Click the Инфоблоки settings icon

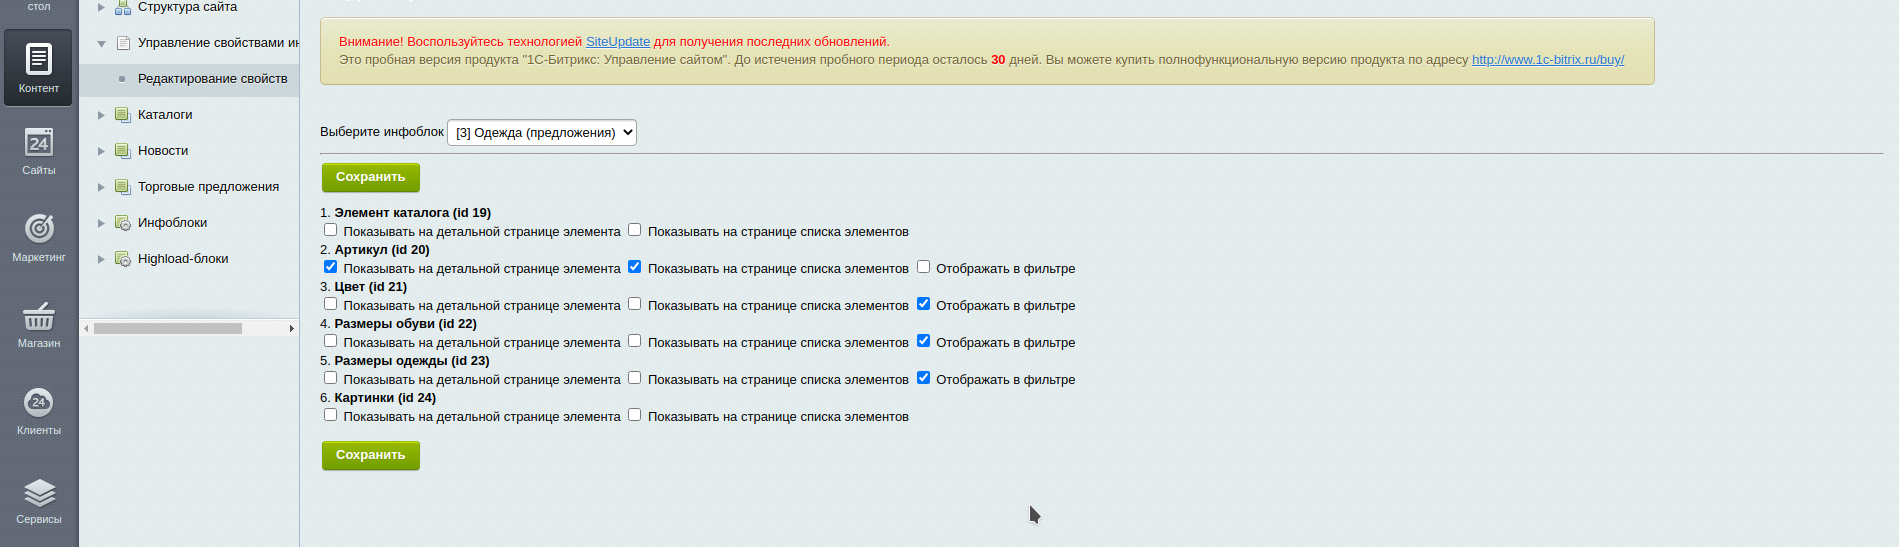(x=123, y=223)
